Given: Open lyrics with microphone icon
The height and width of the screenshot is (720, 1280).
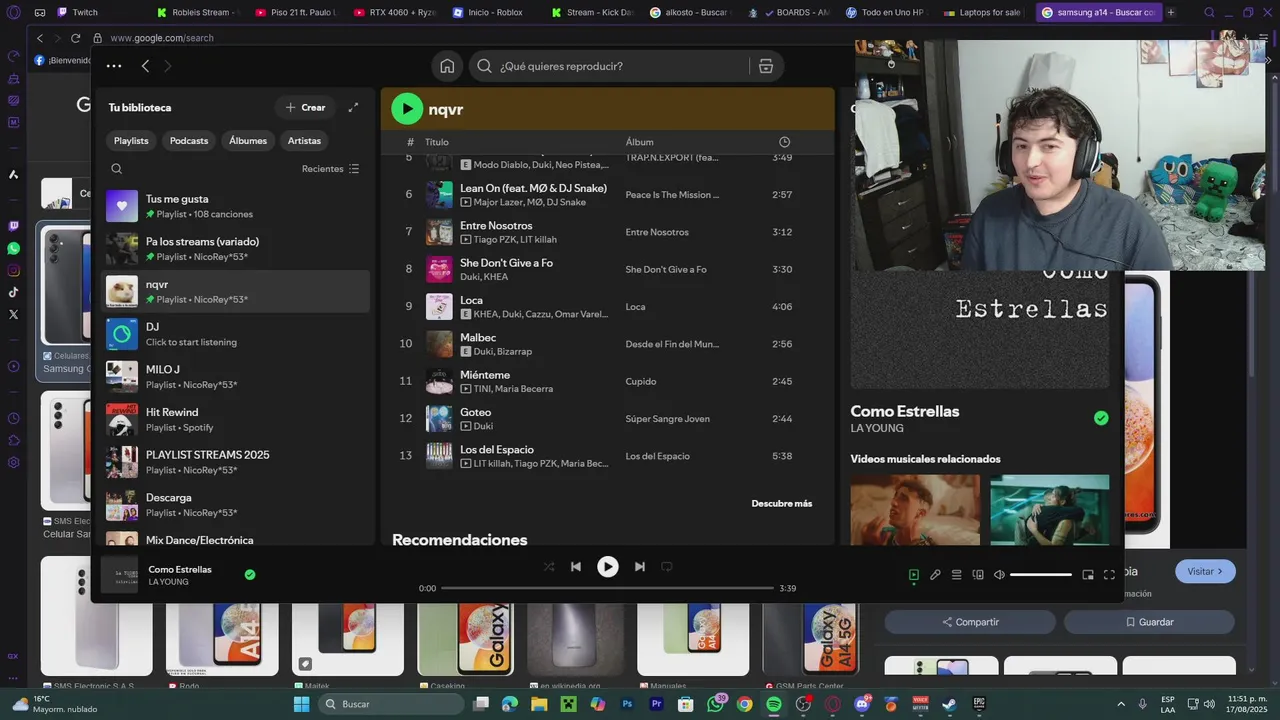Looking at the screenshot, I should (x=935, y=575).
